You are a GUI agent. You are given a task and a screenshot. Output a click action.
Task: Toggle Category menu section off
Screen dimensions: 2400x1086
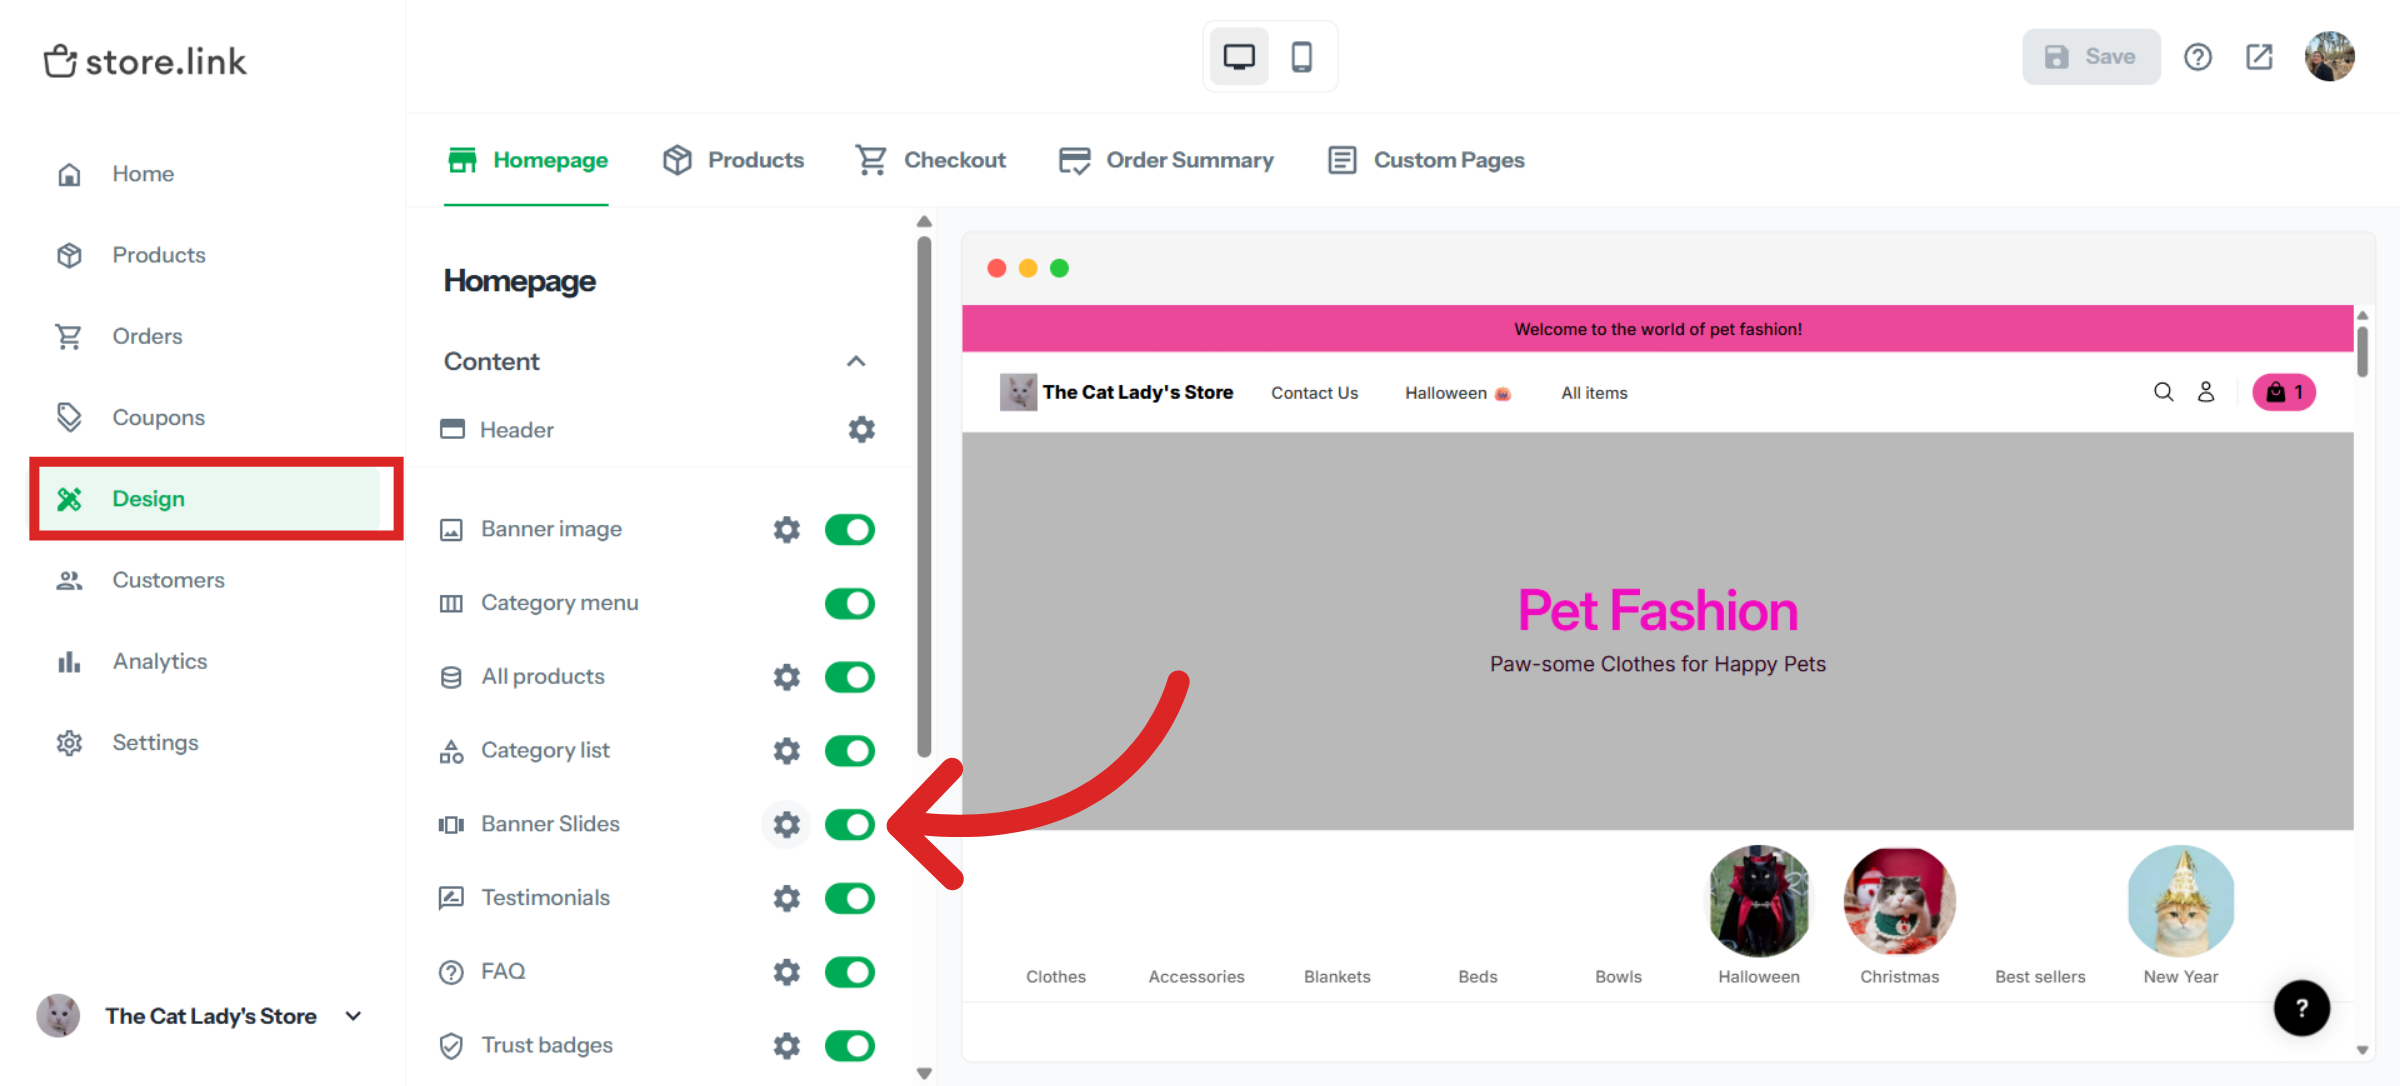(x=850, y=603)
